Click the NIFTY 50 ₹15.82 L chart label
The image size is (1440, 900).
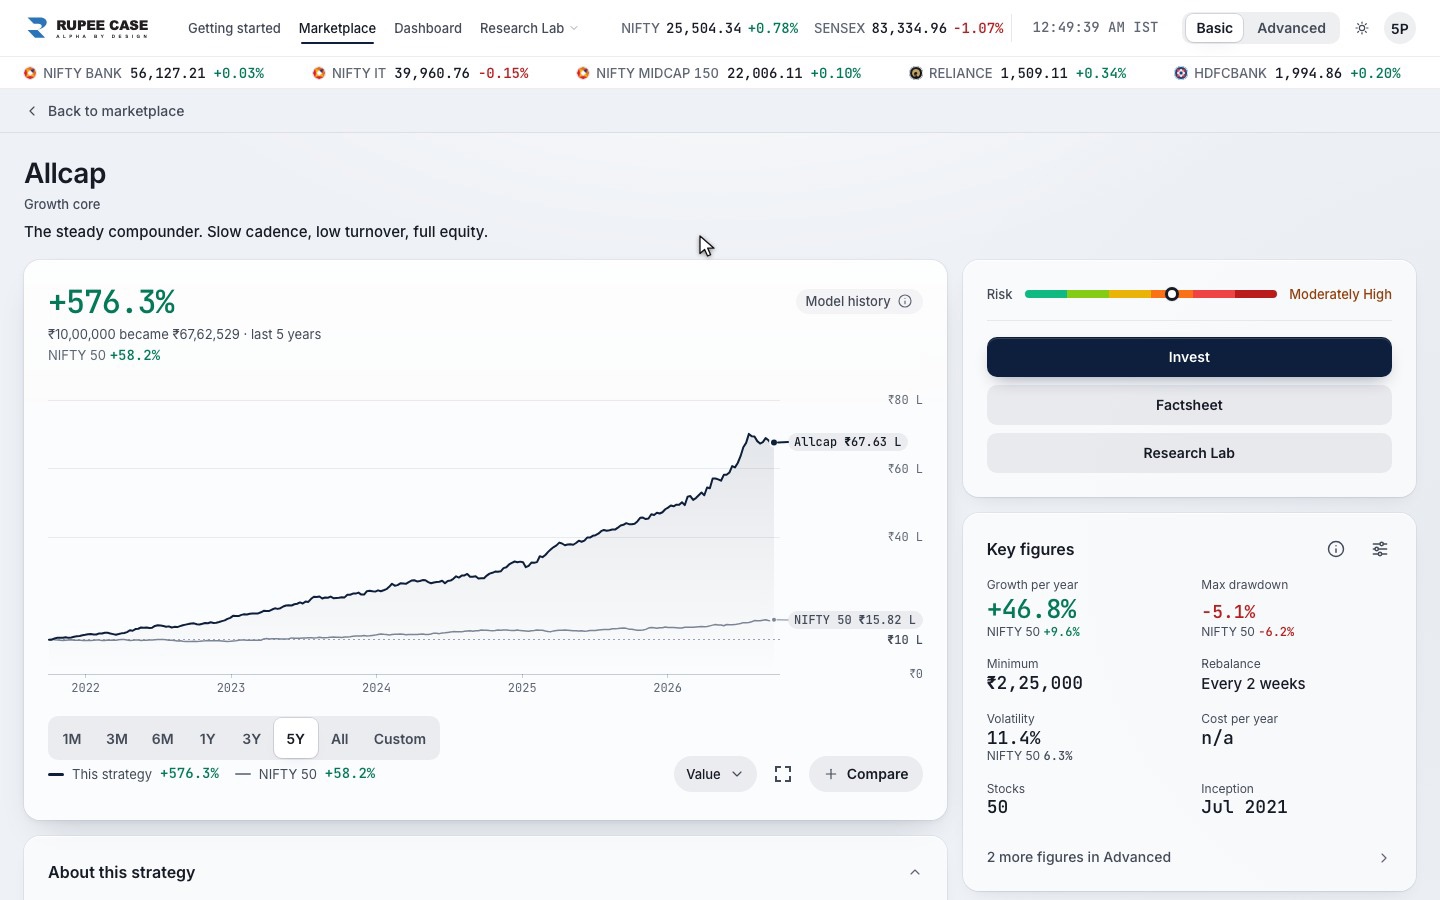coord(855,620)
